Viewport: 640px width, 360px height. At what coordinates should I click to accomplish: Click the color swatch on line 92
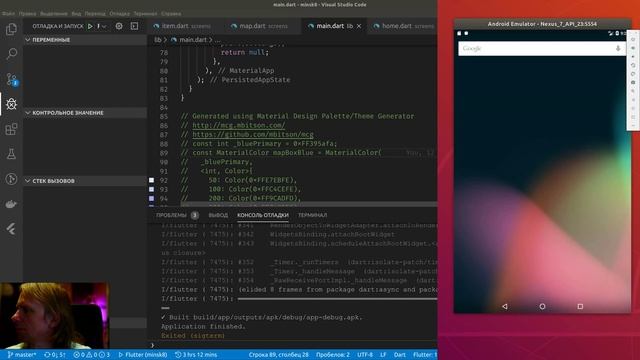151,180
